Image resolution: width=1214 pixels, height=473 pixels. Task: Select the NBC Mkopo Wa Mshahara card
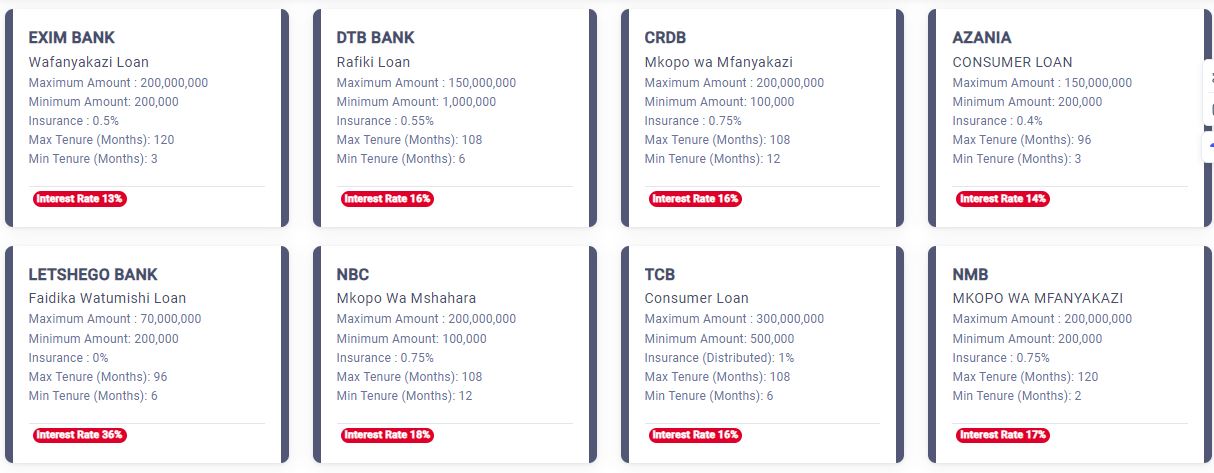(x=454, y=355)
